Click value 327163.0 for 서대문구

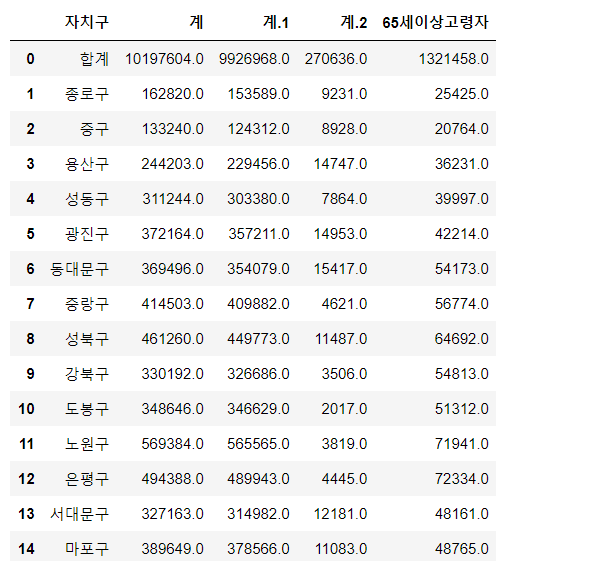tap(172, 514)
